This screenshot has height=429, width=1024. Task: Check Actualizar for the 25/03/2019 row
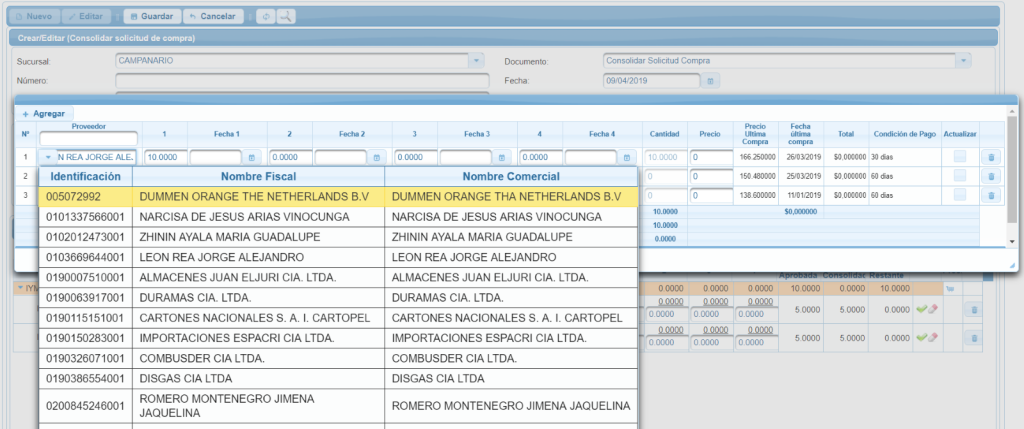959,176
